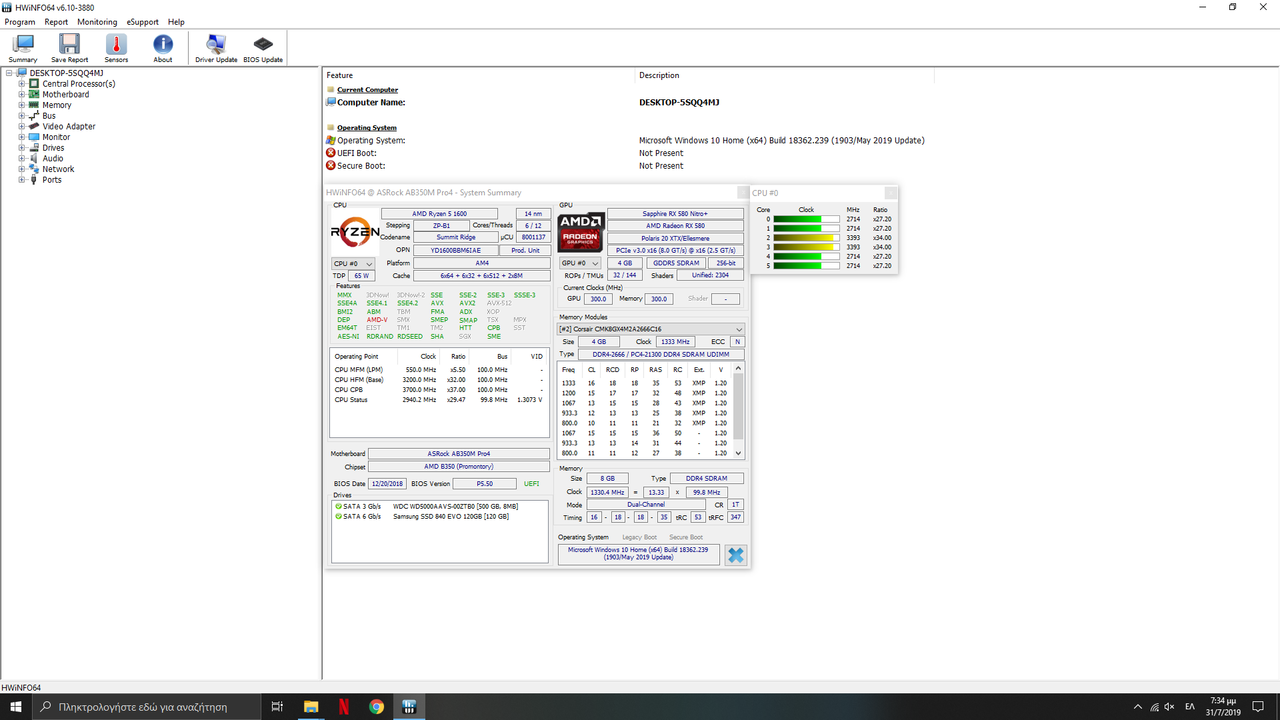Click up arrow of memory timings scrollbar
This screenshot has width=1280, height=720.
(740, 367)
